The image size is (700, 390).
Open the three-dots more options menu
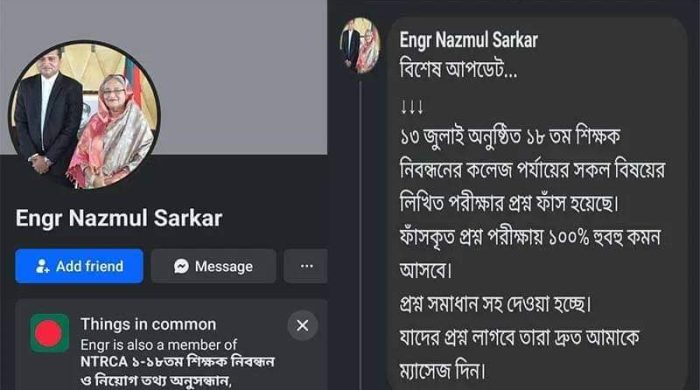[307, 266]
